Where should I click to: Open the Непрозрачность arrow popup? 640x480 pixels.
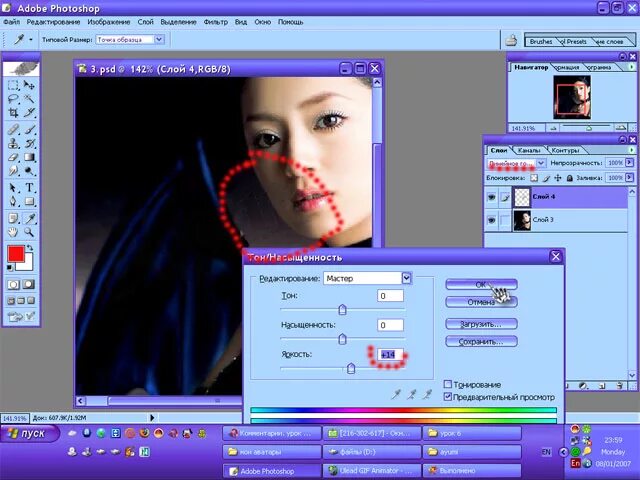click(629, 163)
